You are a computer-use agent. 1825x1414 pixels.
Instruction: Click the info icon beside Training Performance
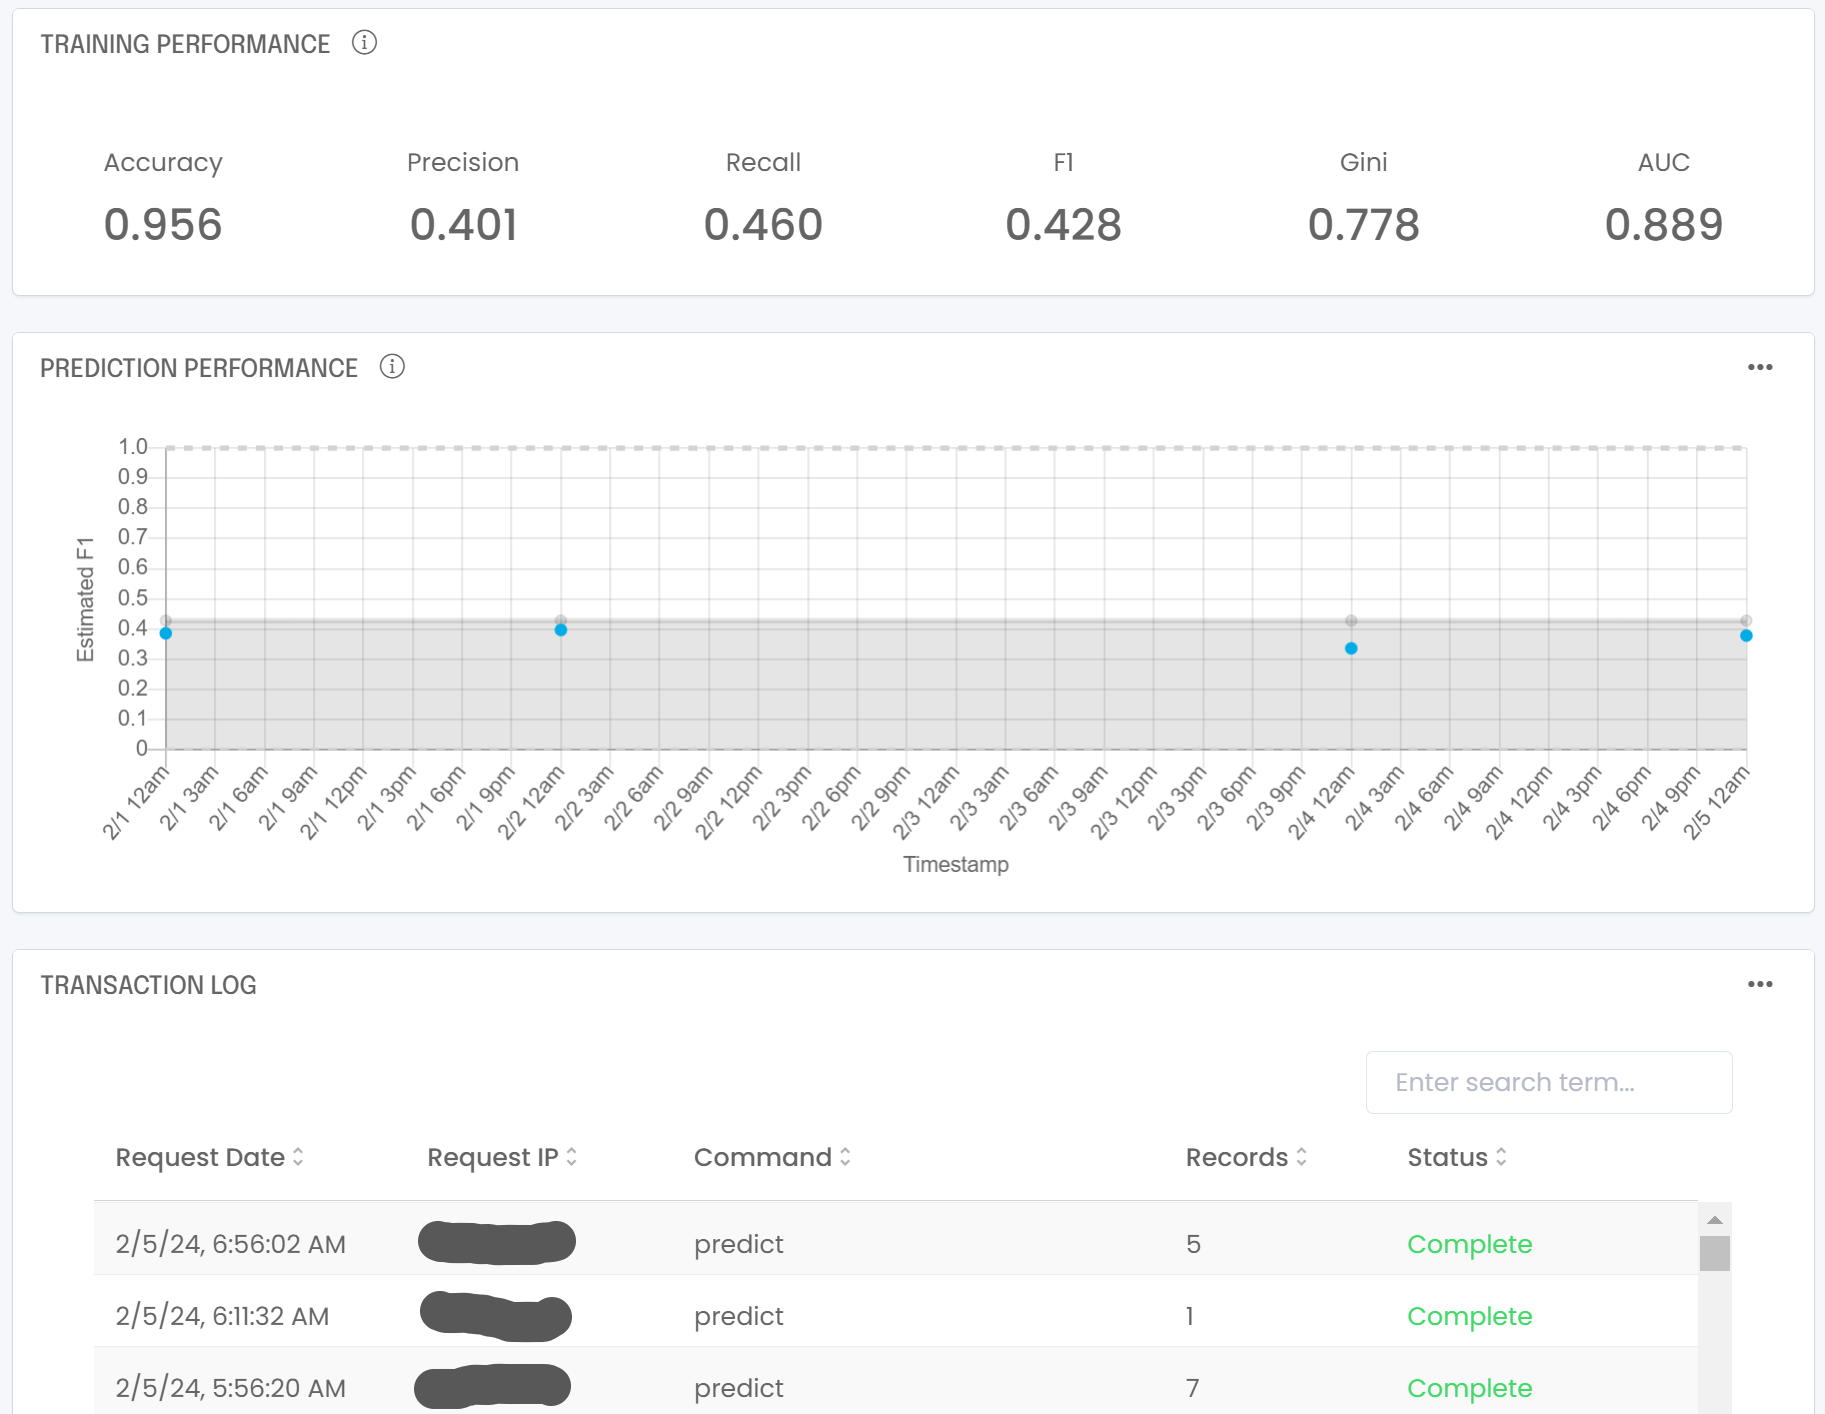pyautogui.click(x=366, y=43)
